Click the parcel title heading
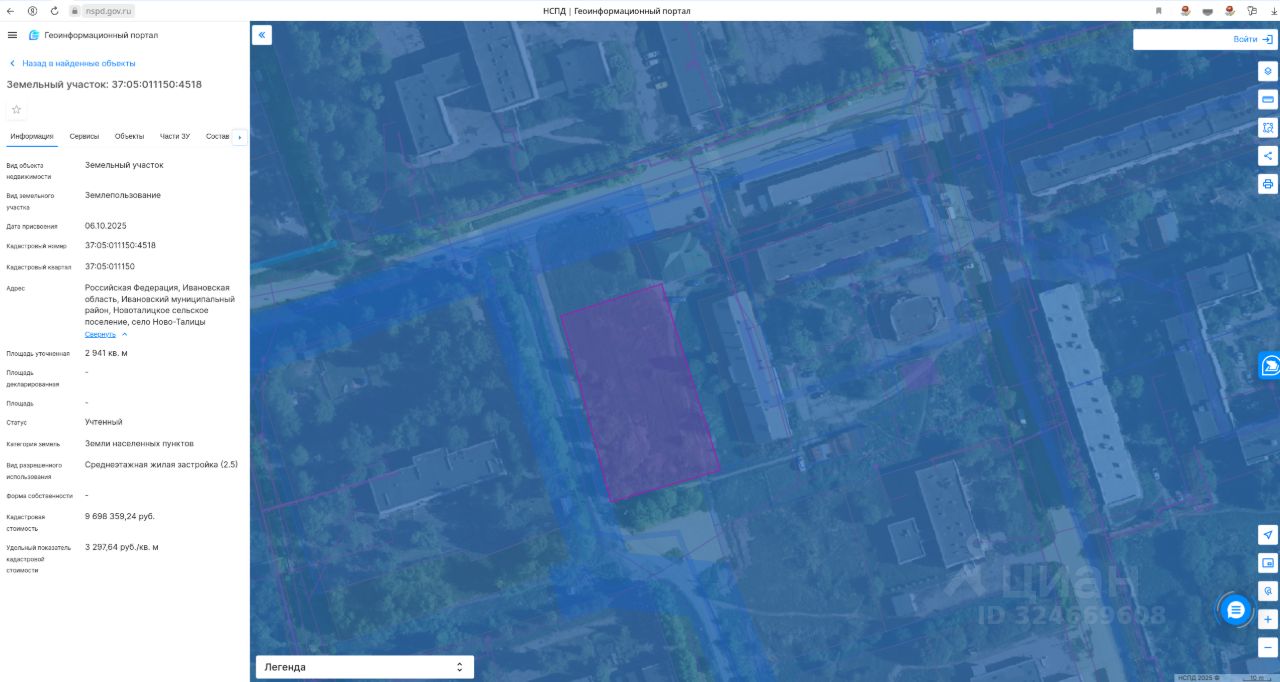Viewport: 1280px width, 682px height. pos(104,84)
